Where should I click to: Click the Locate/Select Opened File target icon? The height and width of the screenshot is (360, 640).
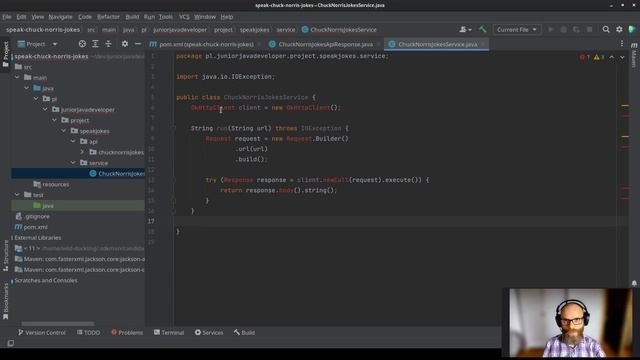pyautogui.click(x=82, y=44)
